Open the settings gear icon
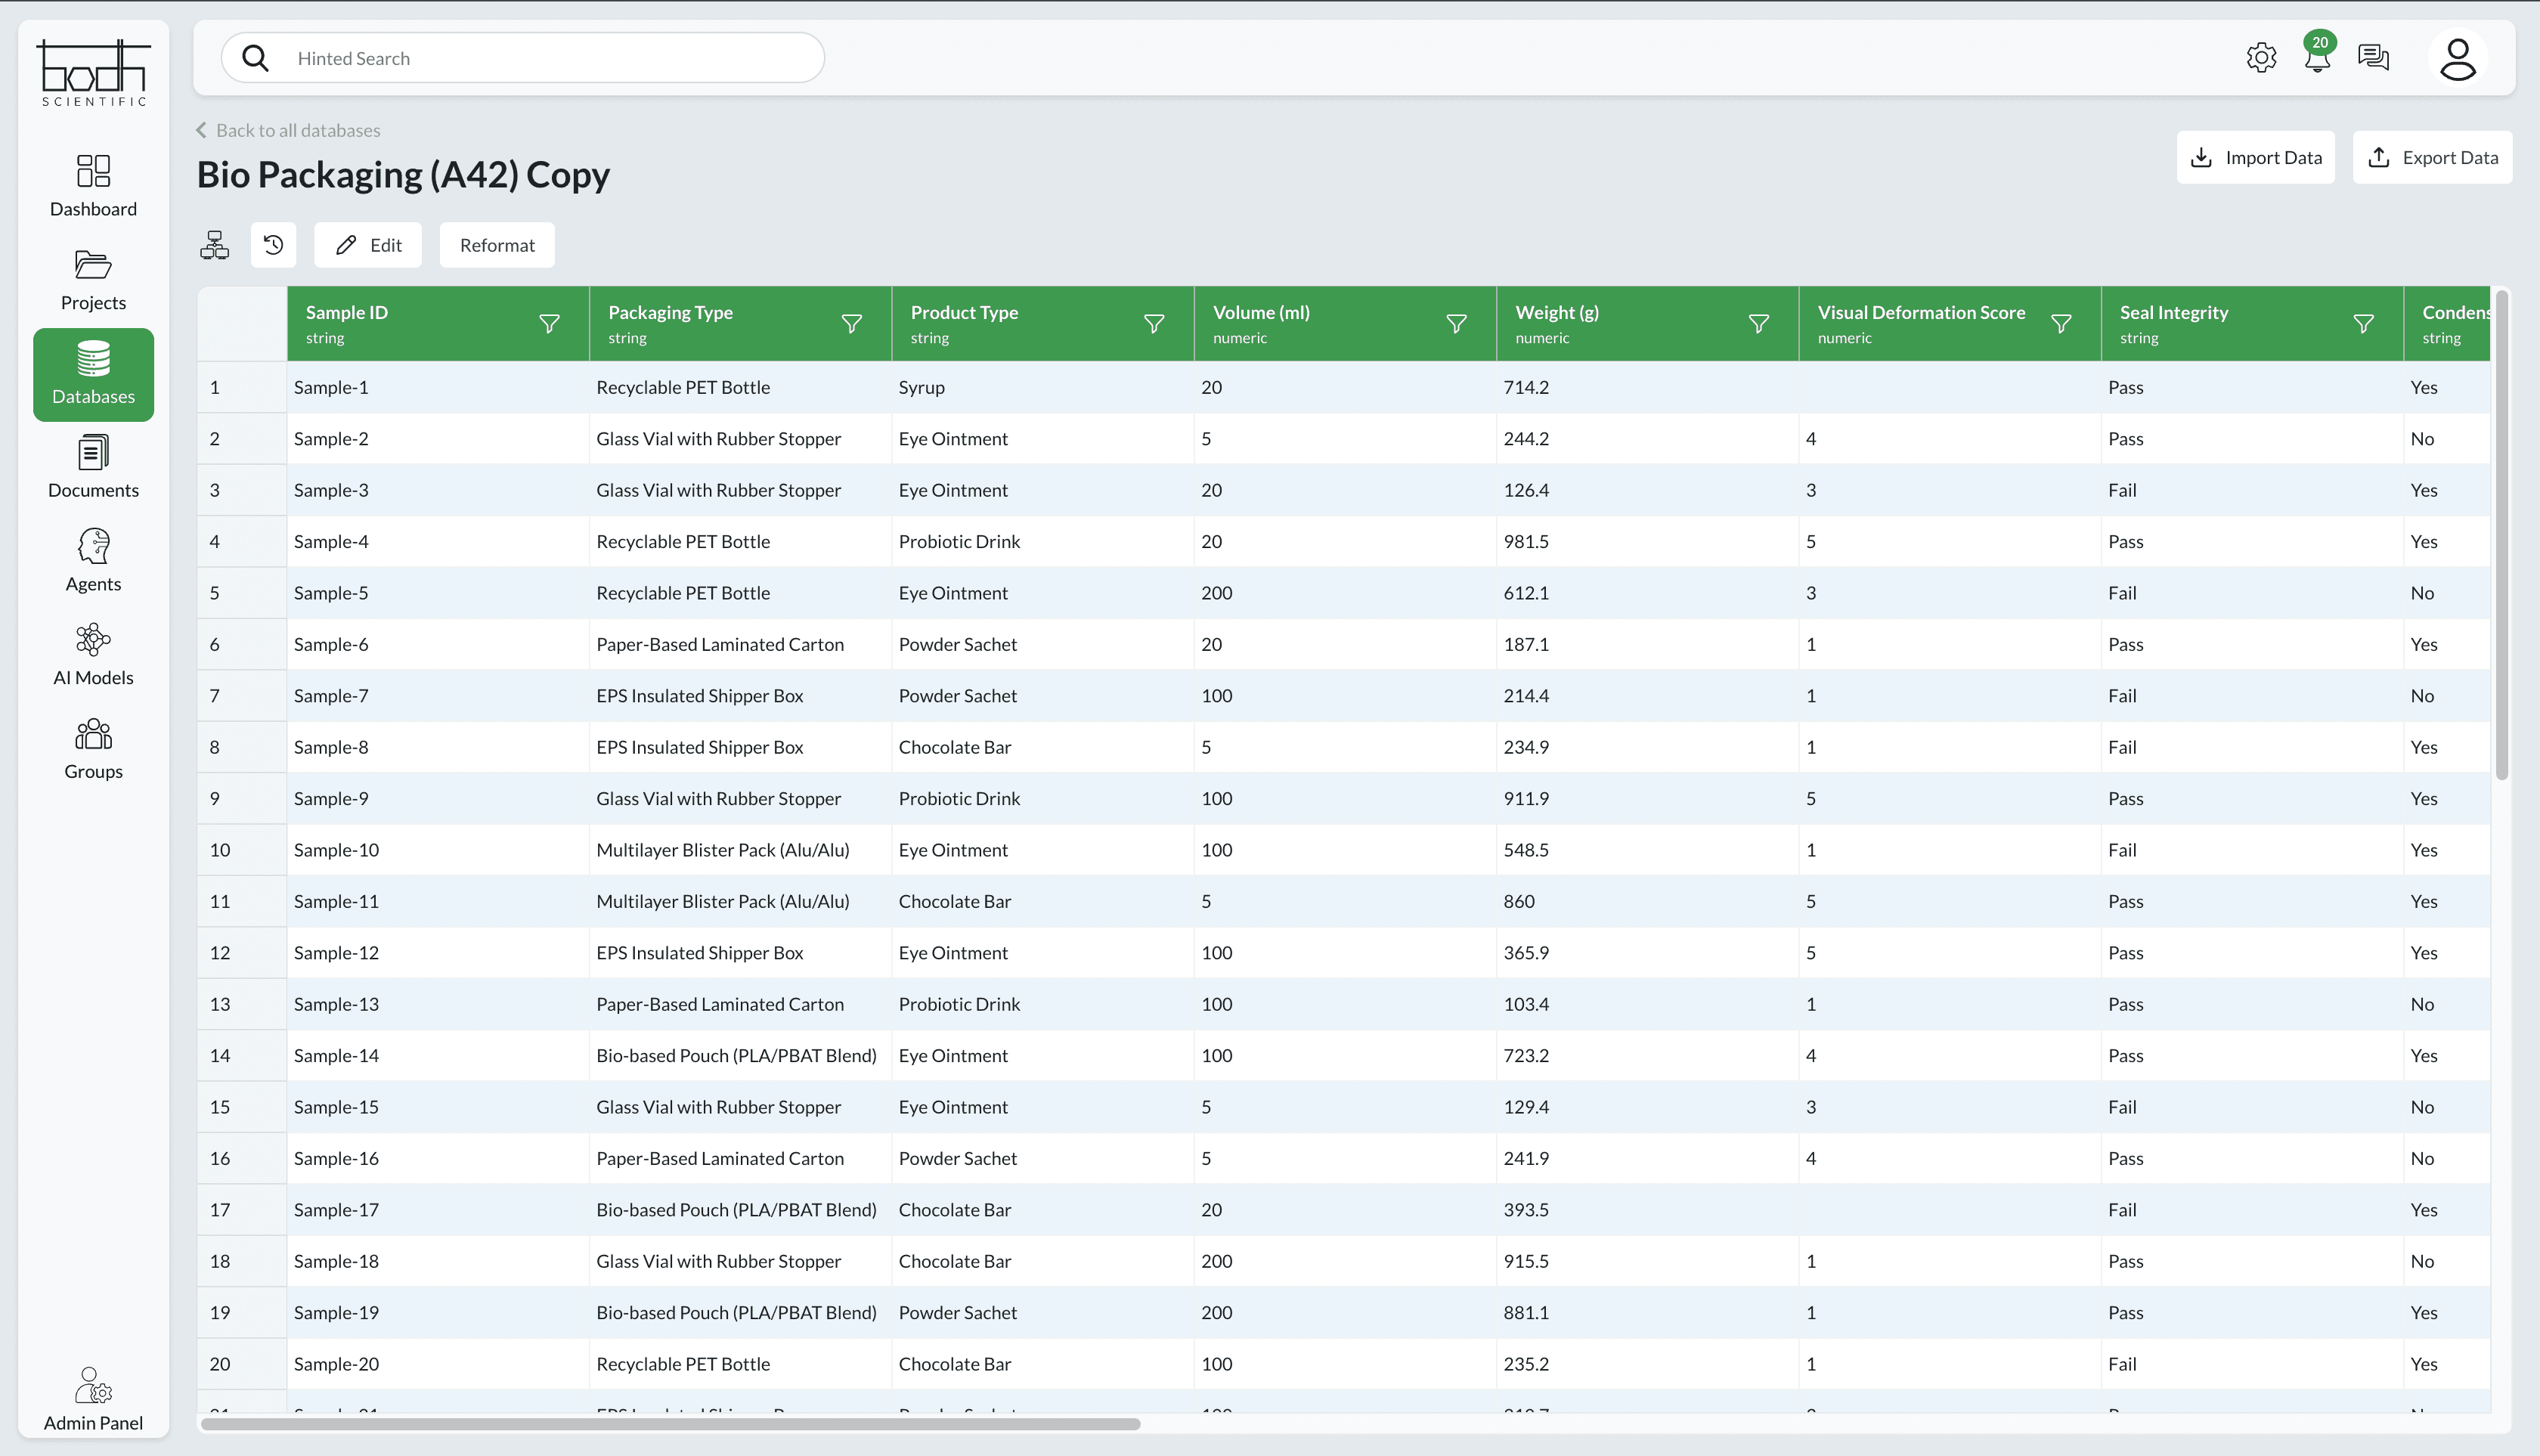Image resolution: width=2540 pixels, height=1456 pixels. [x=2260, y=58]
